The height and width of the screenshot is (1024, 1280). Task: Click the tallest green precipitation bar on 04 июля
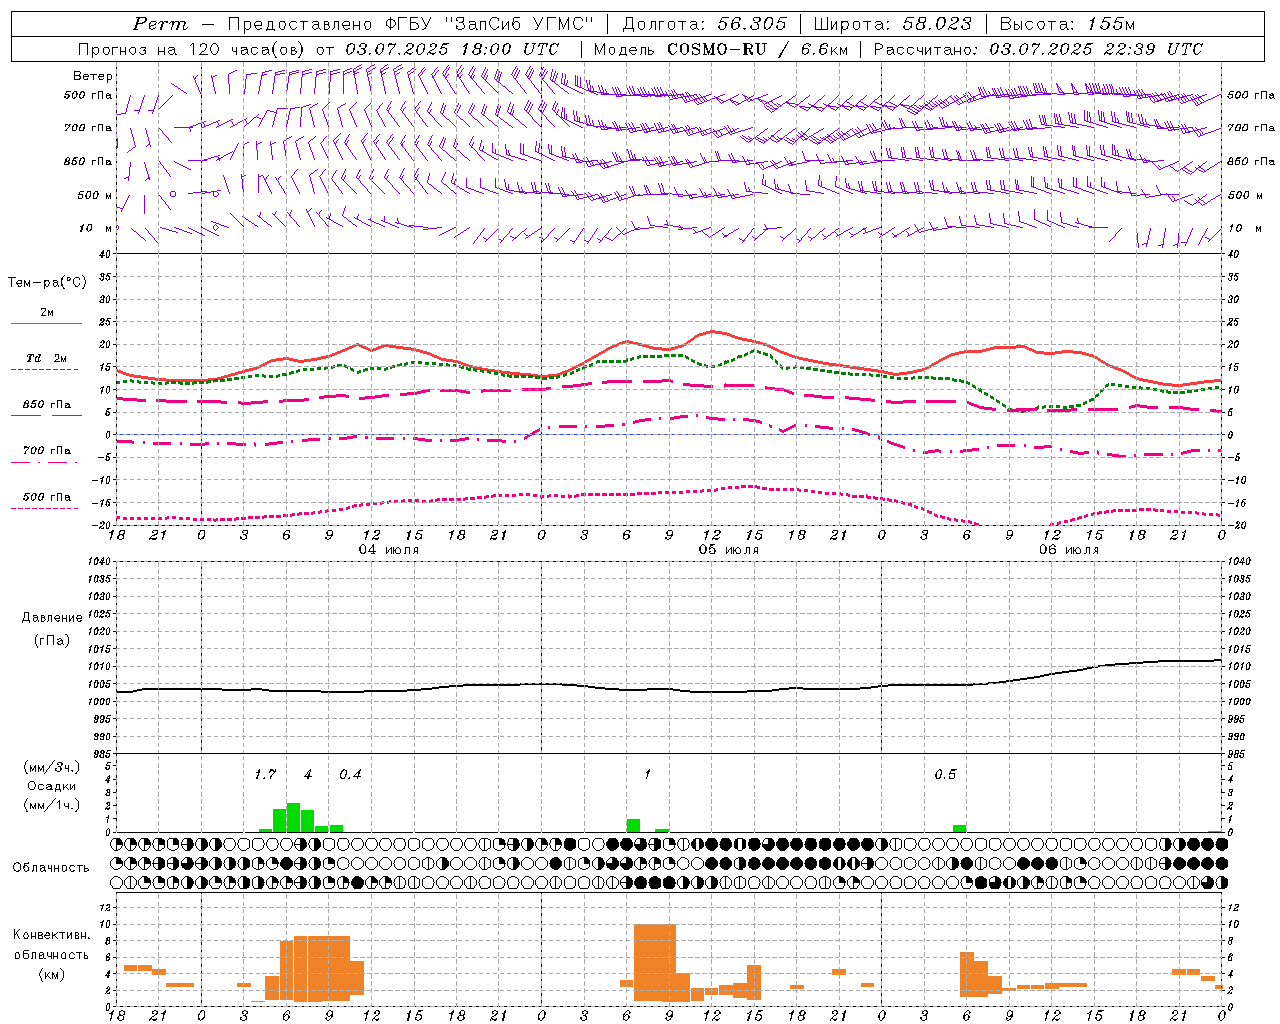point(294,818)
